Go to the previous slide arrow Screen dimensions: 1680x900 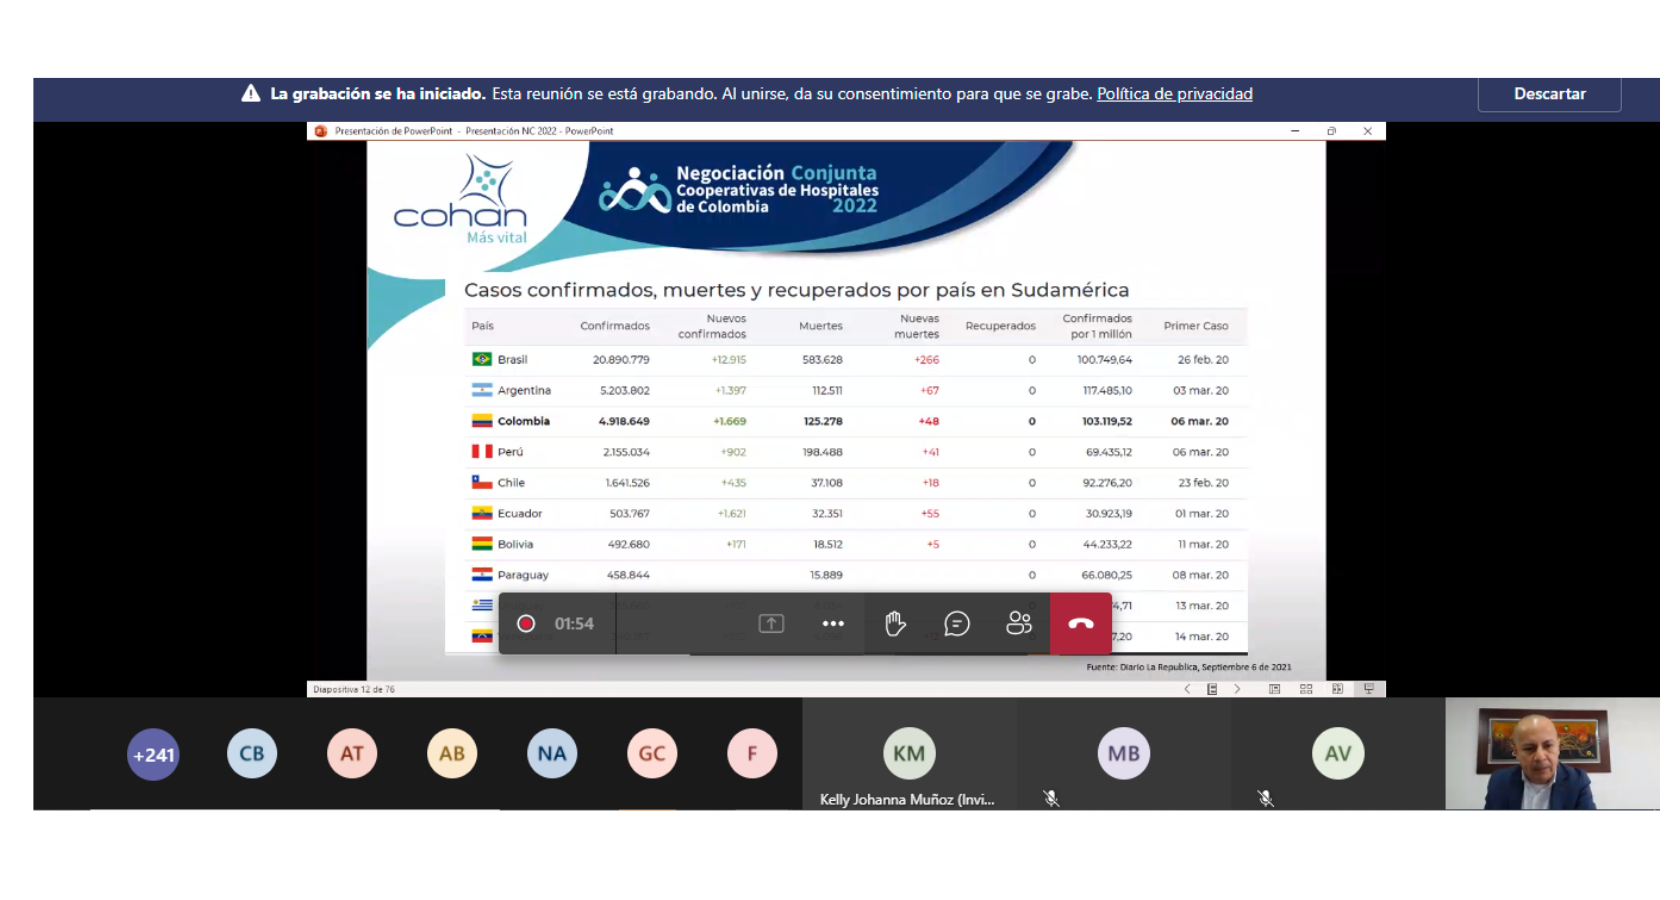tap(1187, 689)
